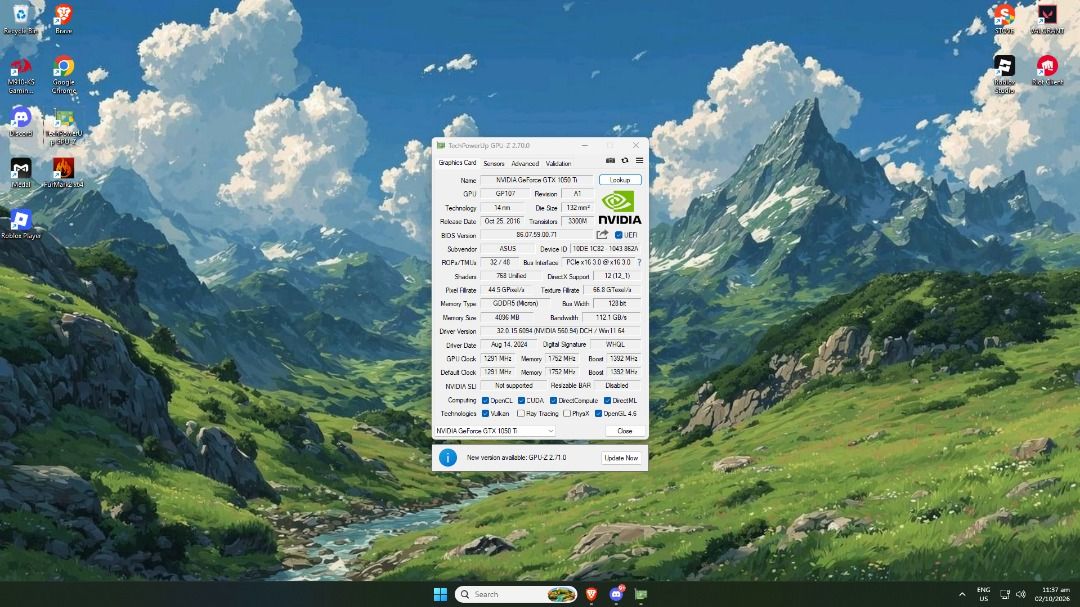Click Discord icon on the taskbar
The height and width of the screenshot is (607, 1080).
616,594
